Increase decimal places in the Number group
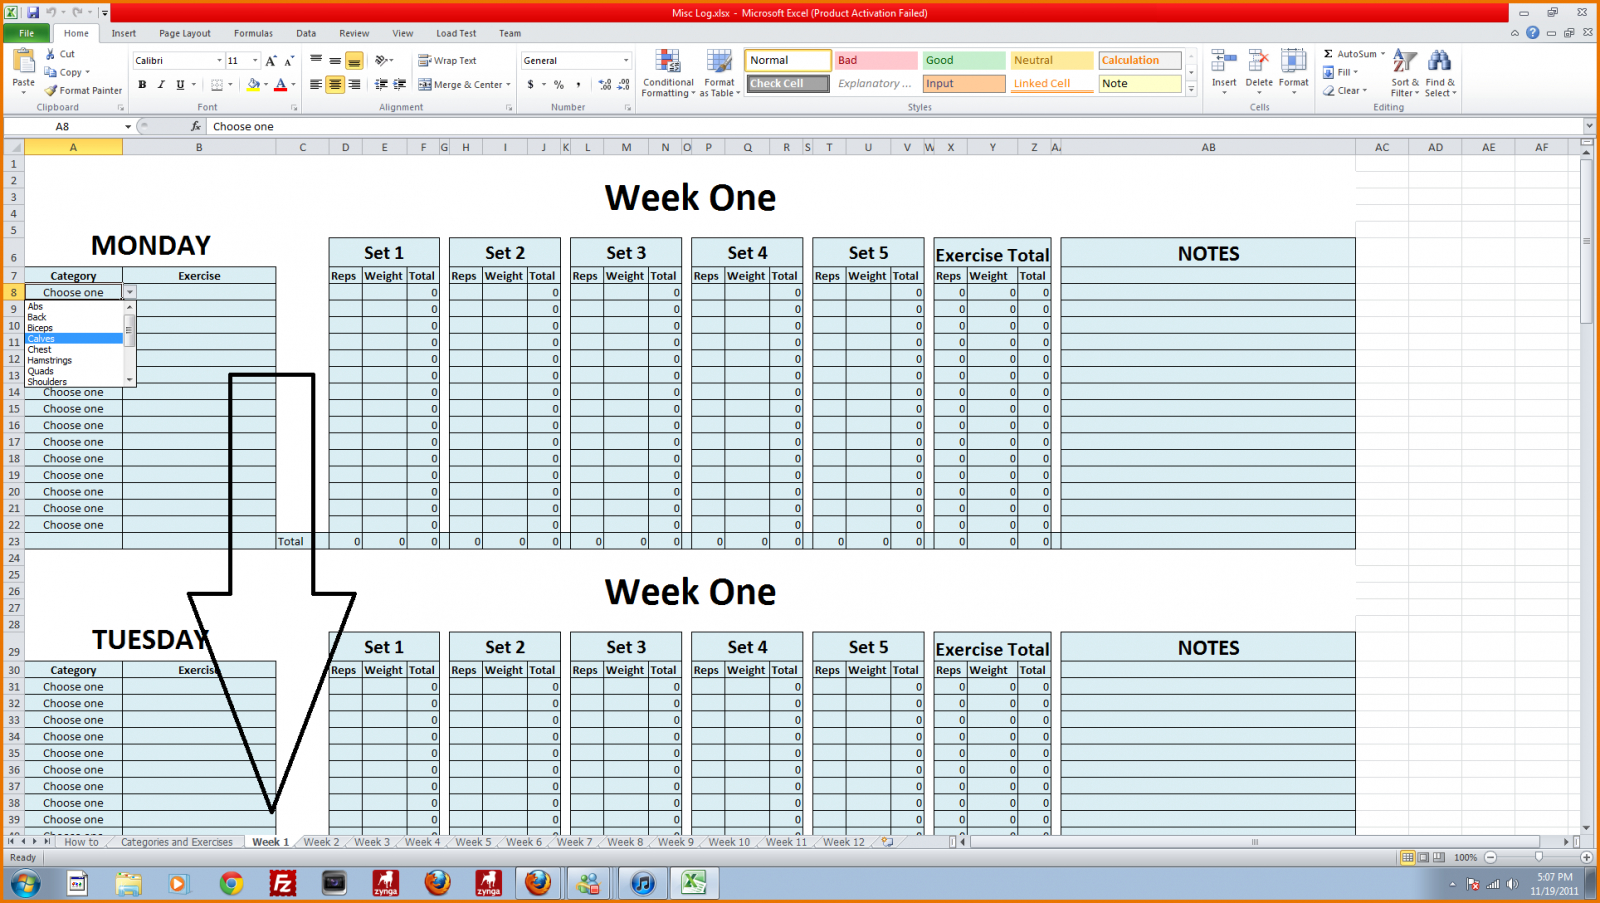Screen dimensions: 1600x903 click(x=605, y=85)
